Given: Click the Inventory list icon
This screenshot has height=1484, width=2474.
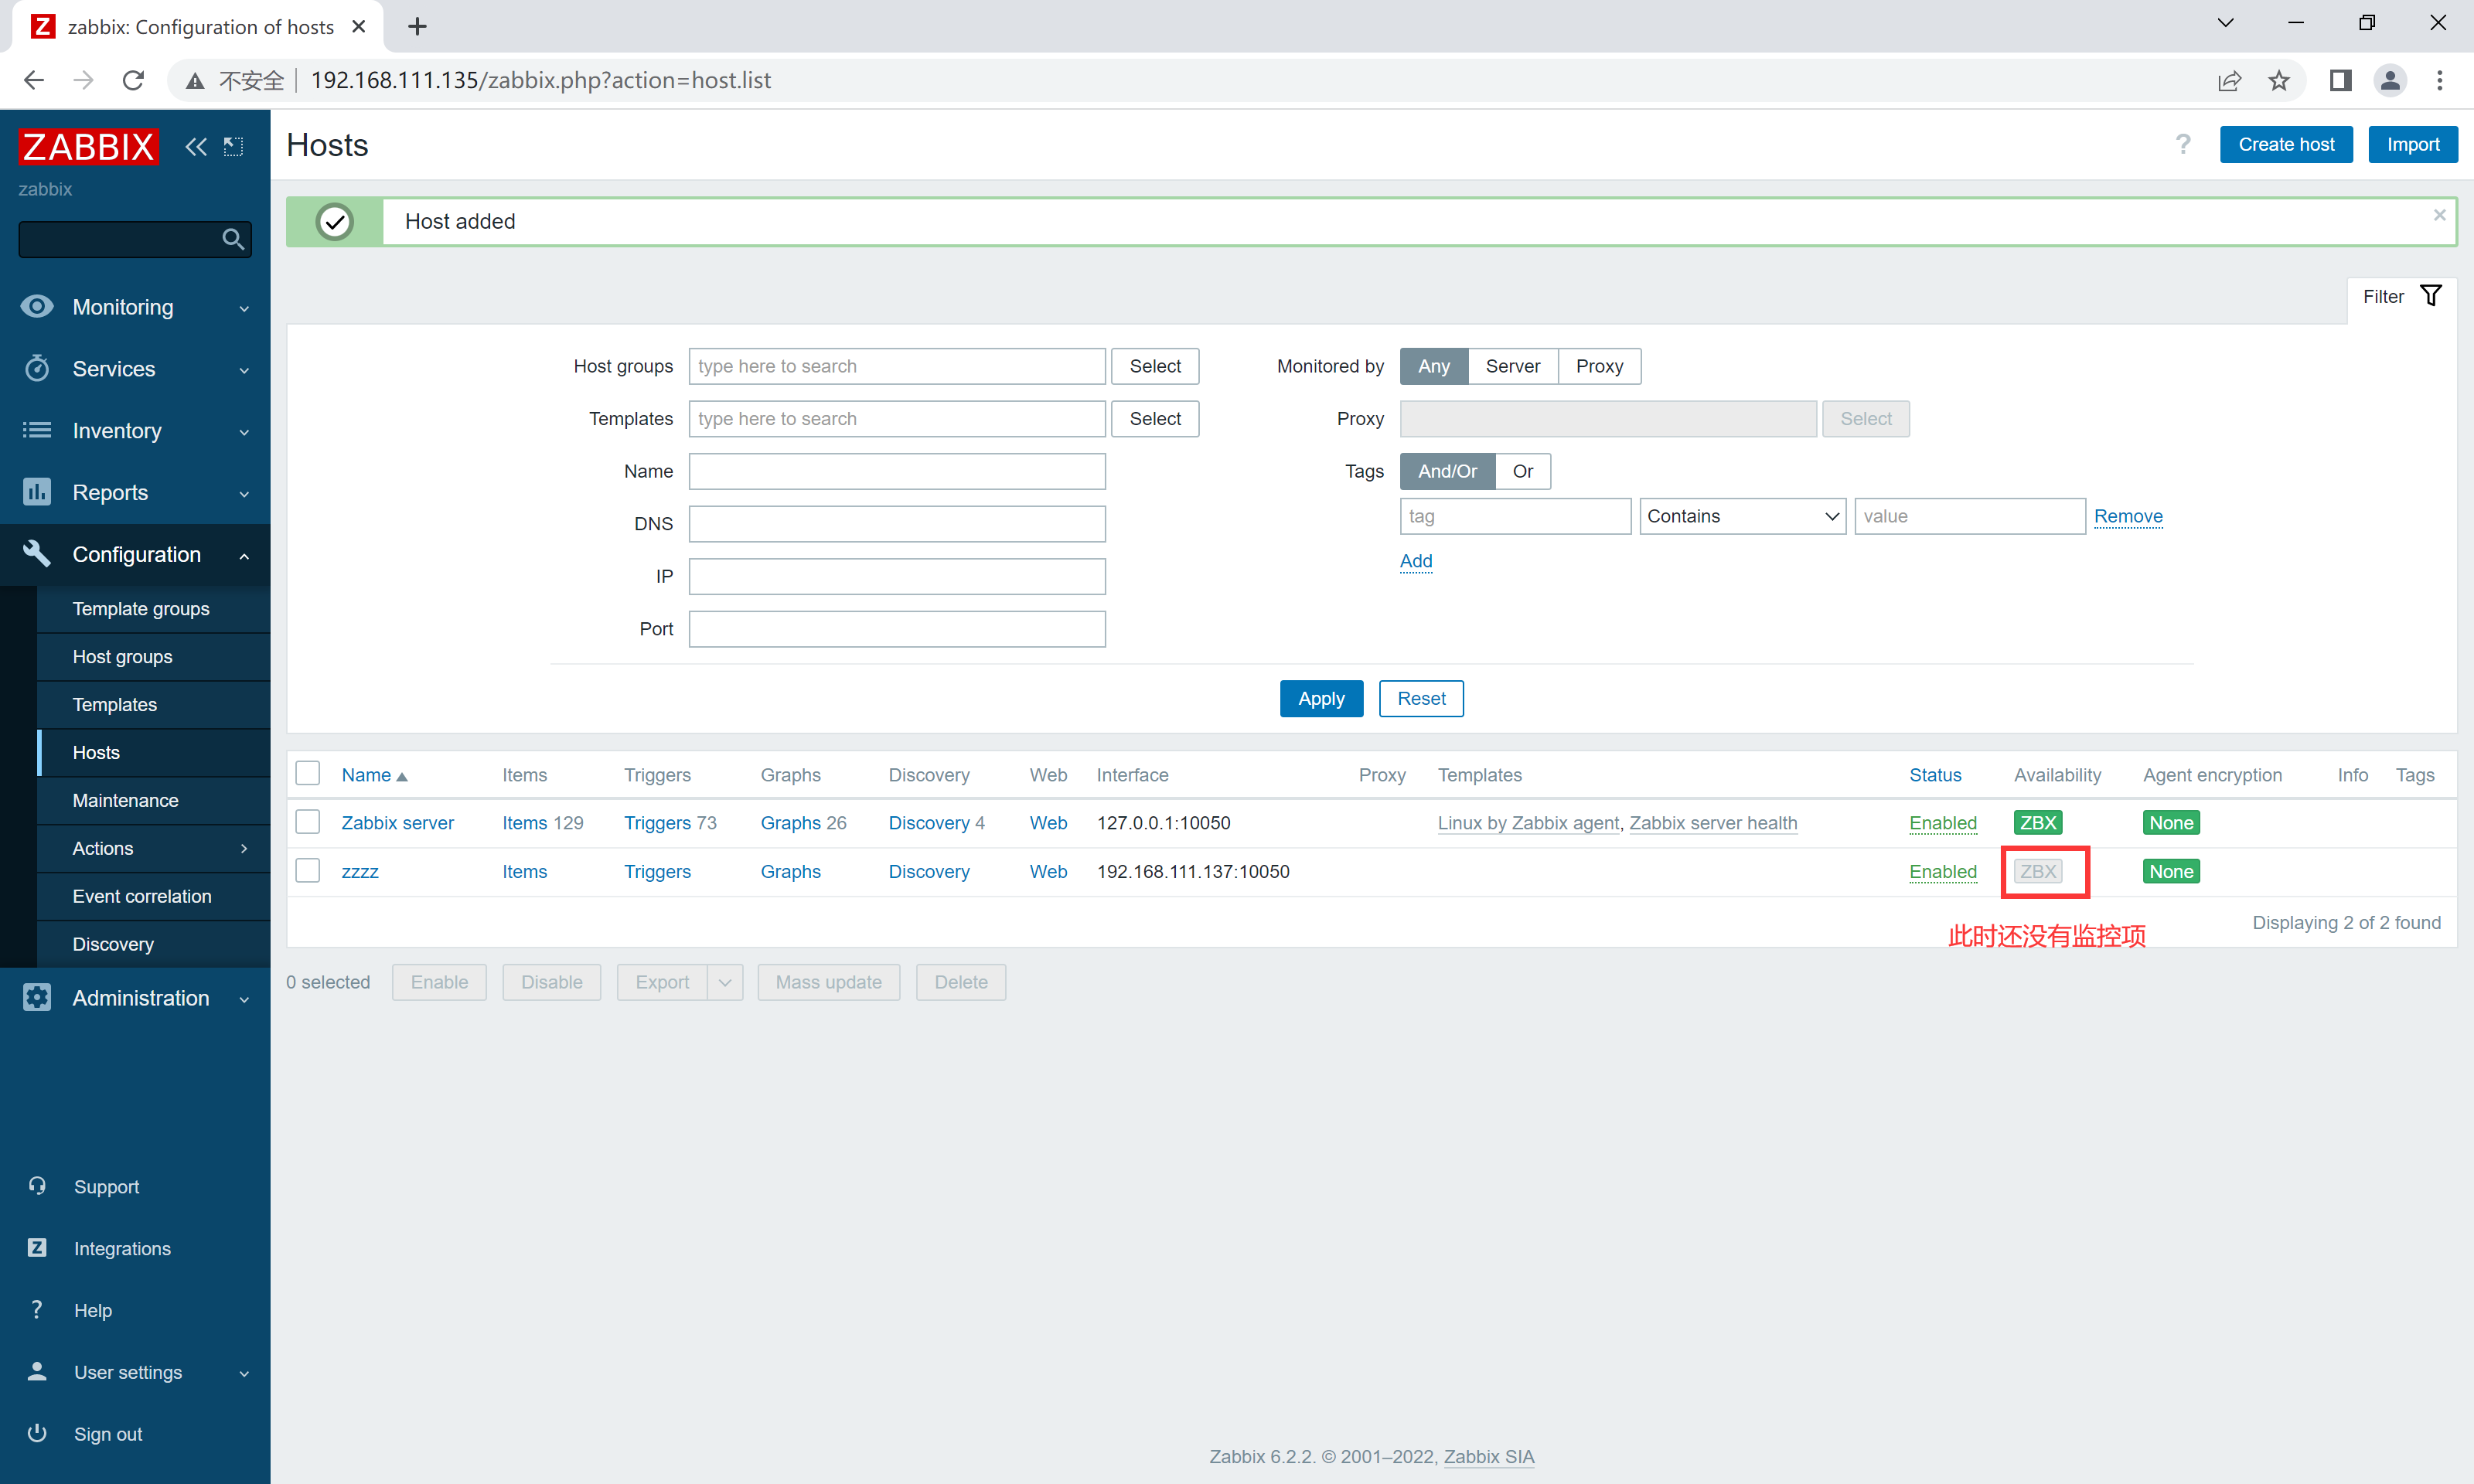Looking at the screenshot, I should tap(37, 430).
